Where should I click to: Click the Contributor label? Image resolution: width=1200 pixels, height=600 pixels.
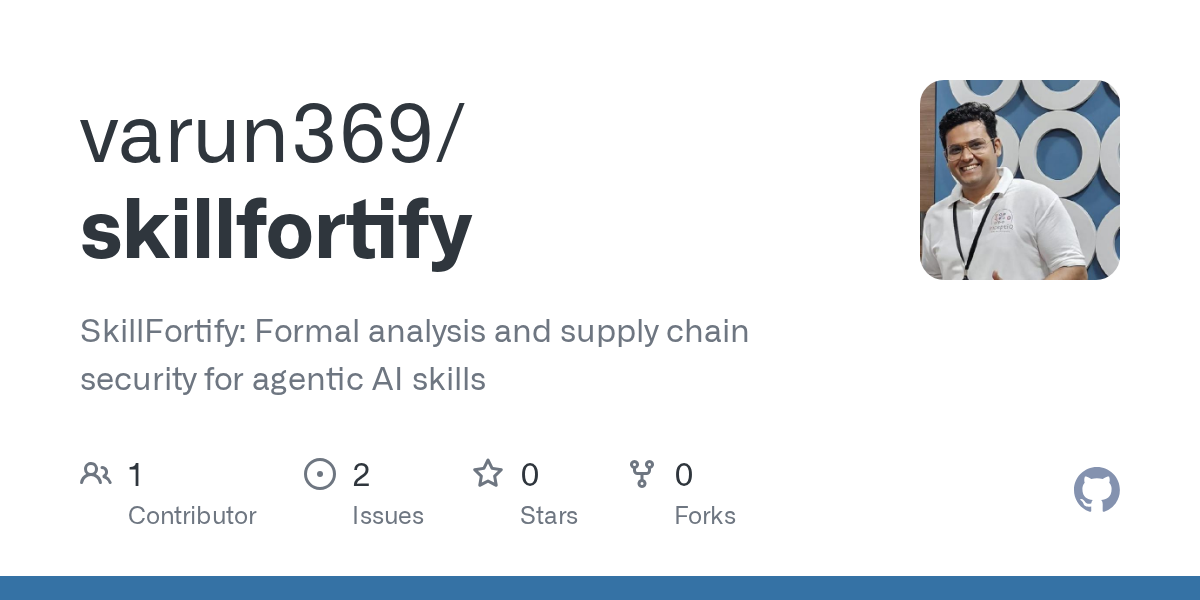point(192,516)
